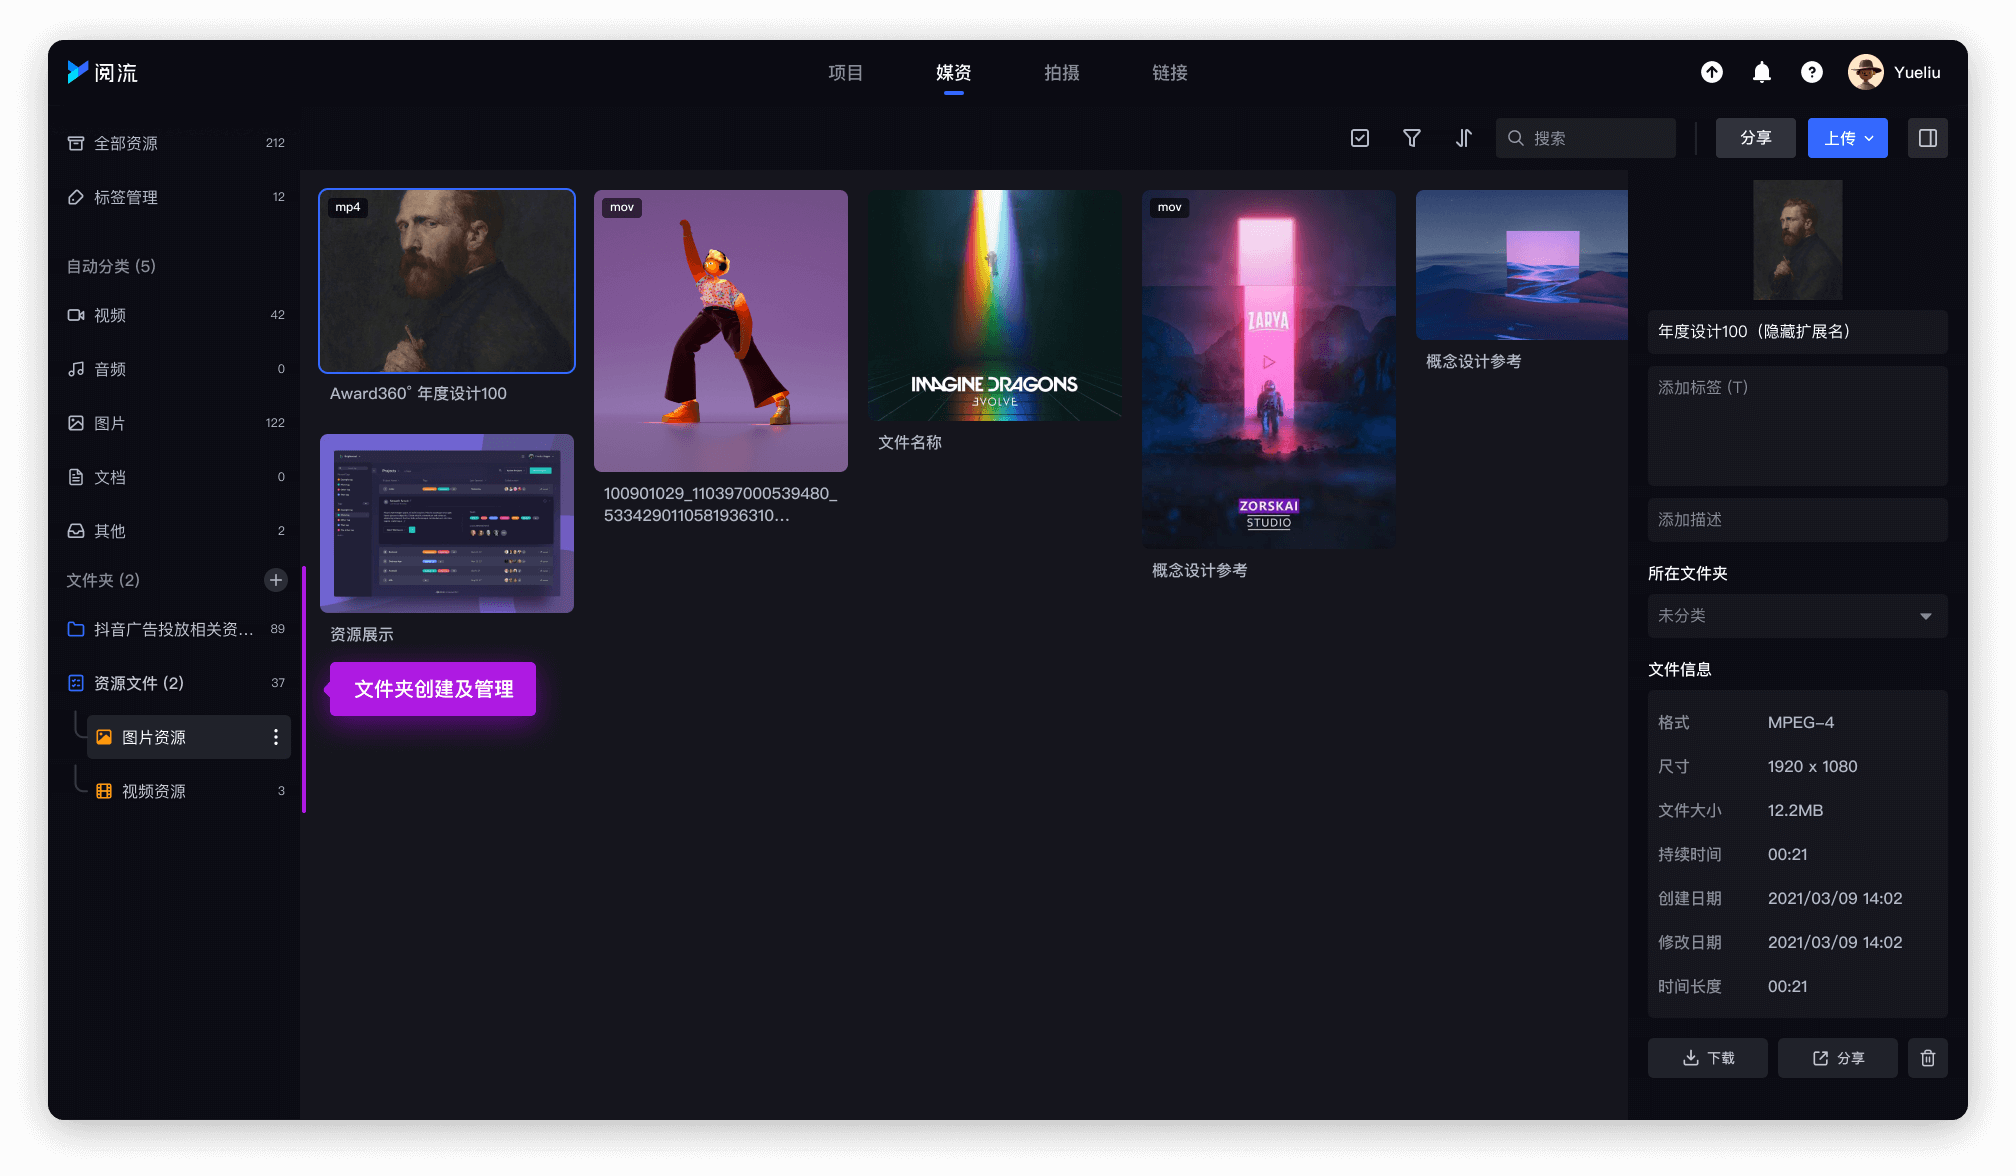Click the 阅流 logo
The image size is (2016, 1176).
102,72
